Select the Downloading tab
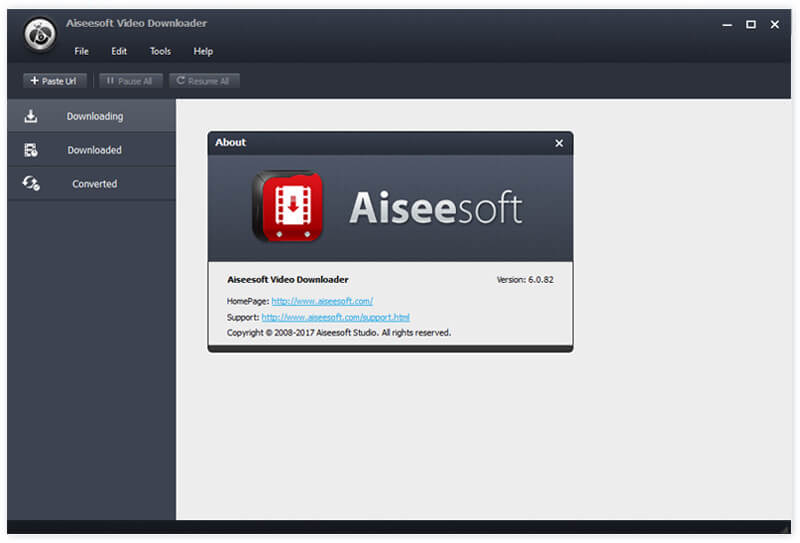This screenshot has height=543, width=800. point(92,116)
